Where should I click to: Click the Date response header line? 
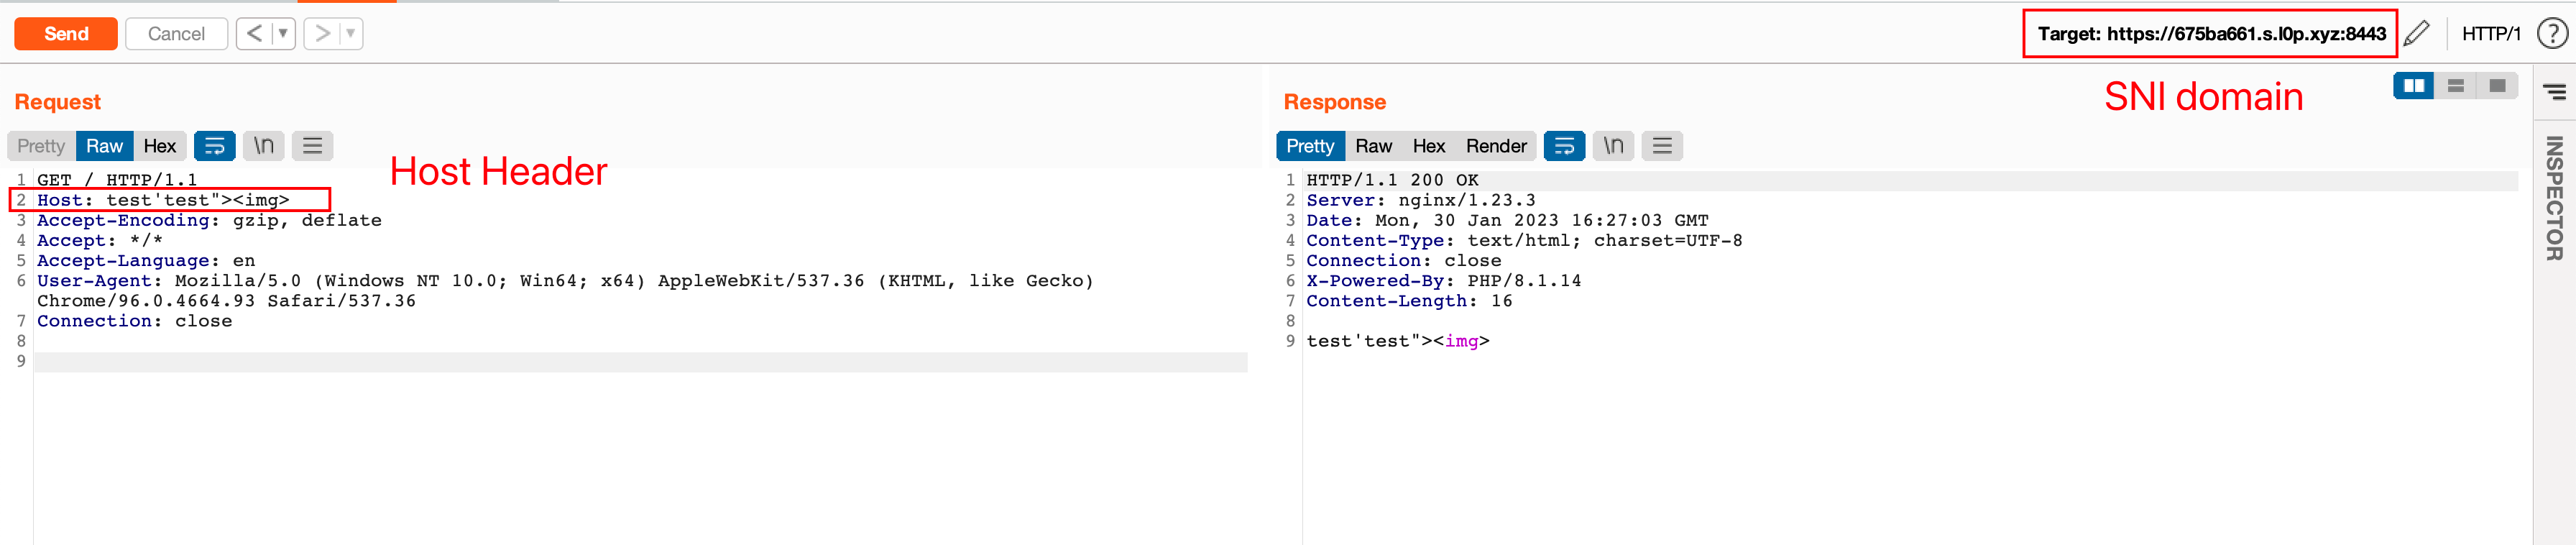point(1507,220)
